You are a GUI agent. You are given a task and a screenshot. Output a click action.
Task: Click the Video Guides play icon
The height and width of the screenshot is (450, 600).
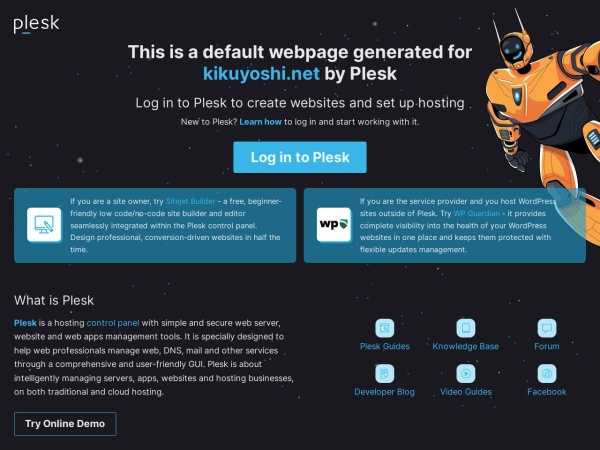(x=466, y=373)
